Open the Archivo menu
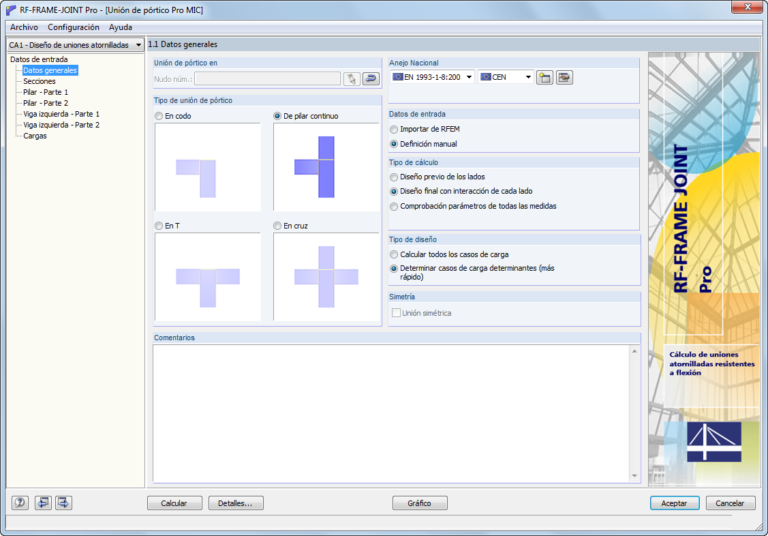768x536 pixels. coord(24,27)
